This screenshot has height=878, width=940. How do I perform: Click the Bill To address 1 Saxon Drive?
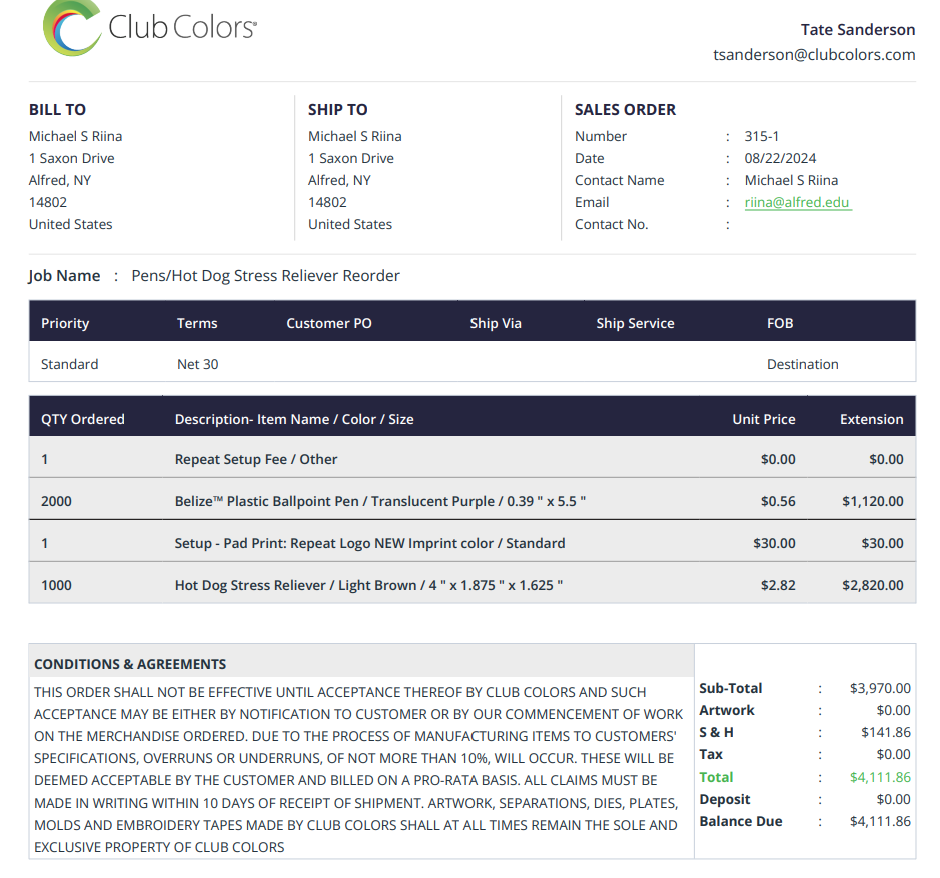click(71, 158)
